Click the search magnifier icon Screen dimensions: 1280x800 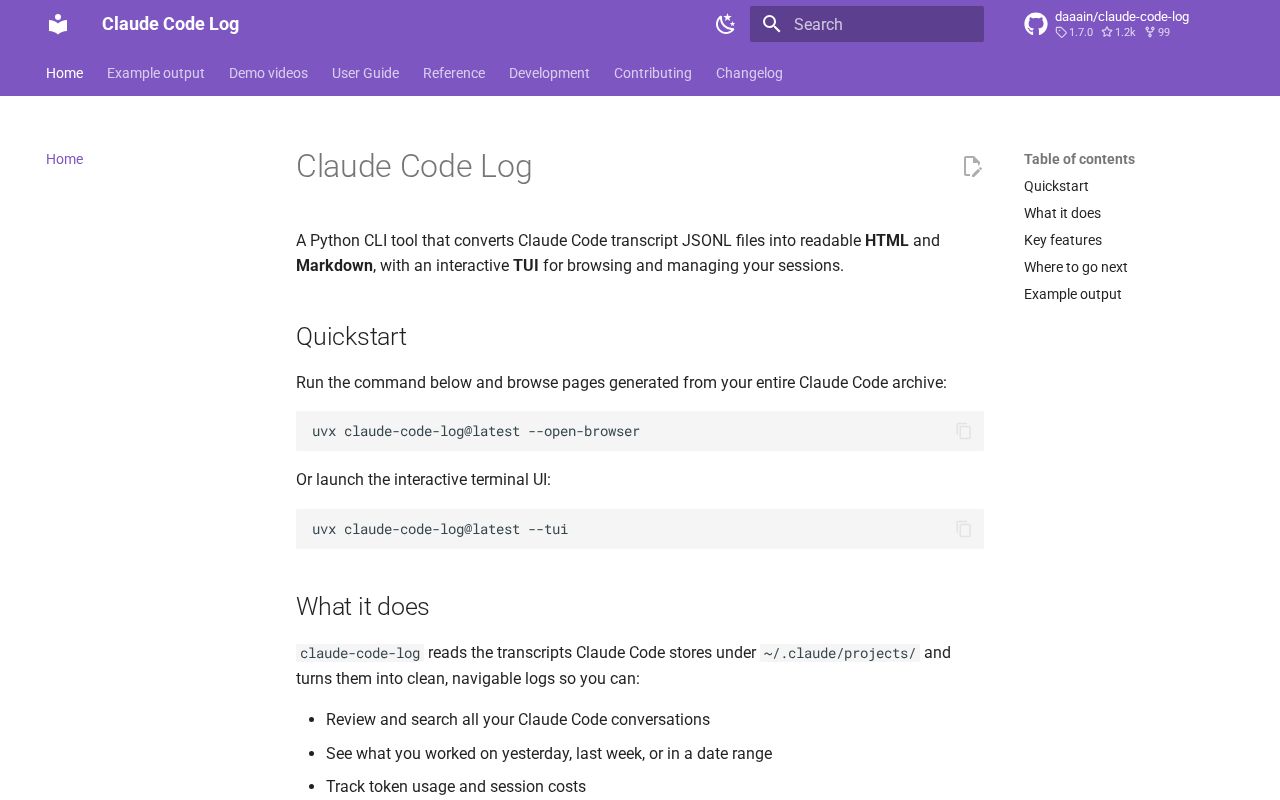coord(771,24)
